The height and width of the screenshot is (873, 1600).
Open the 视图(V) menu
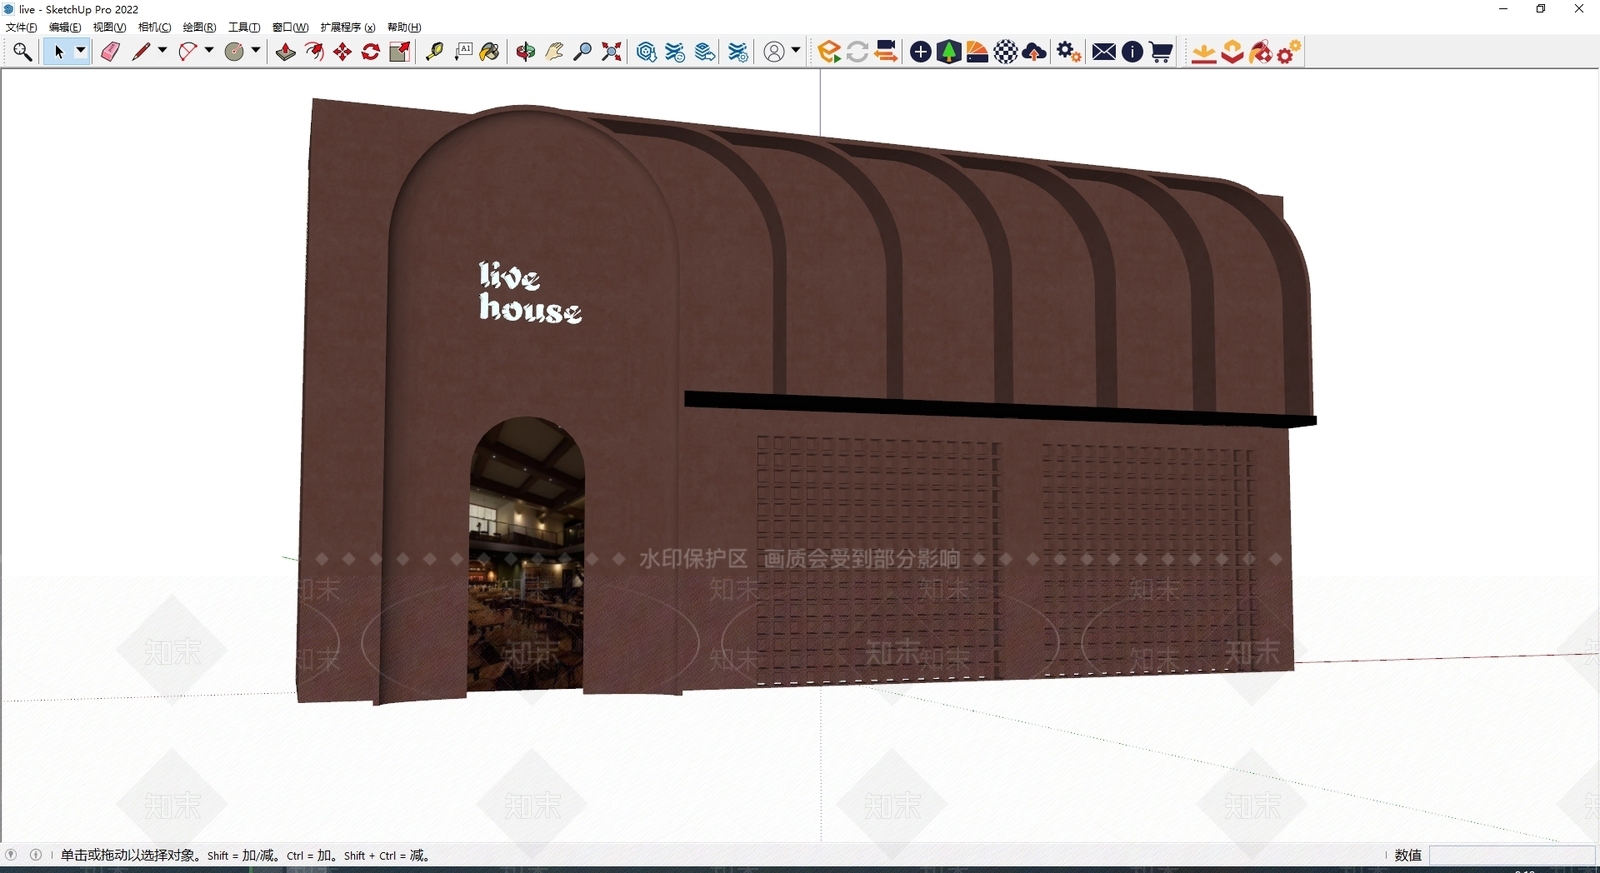pos(109,27)
